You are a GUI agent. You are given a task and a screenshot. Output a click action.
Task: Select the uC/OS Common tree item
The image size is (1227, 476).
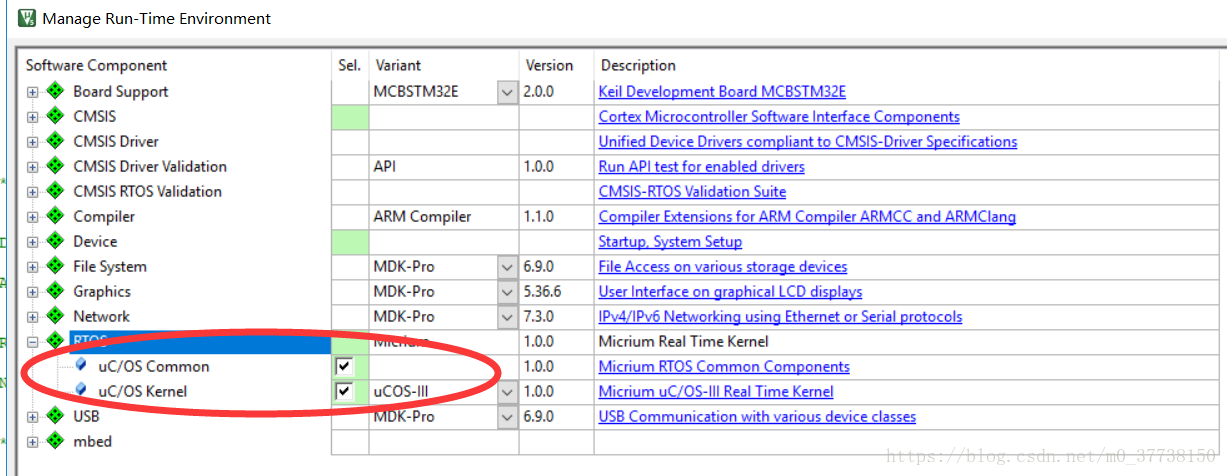click(x=153, y=366)
